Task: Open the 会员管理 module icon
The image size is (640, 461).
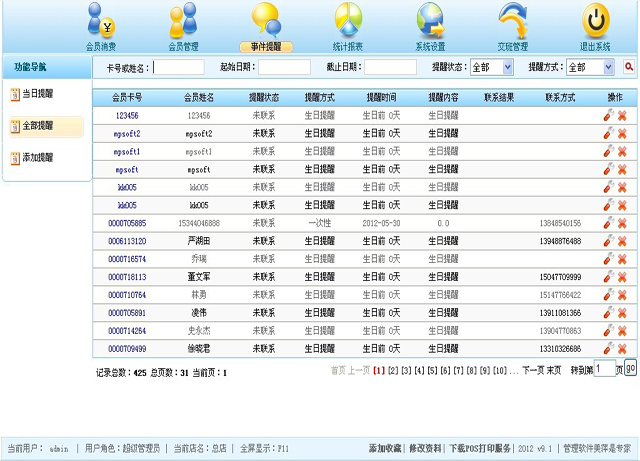Action: (x=183, y=25)
